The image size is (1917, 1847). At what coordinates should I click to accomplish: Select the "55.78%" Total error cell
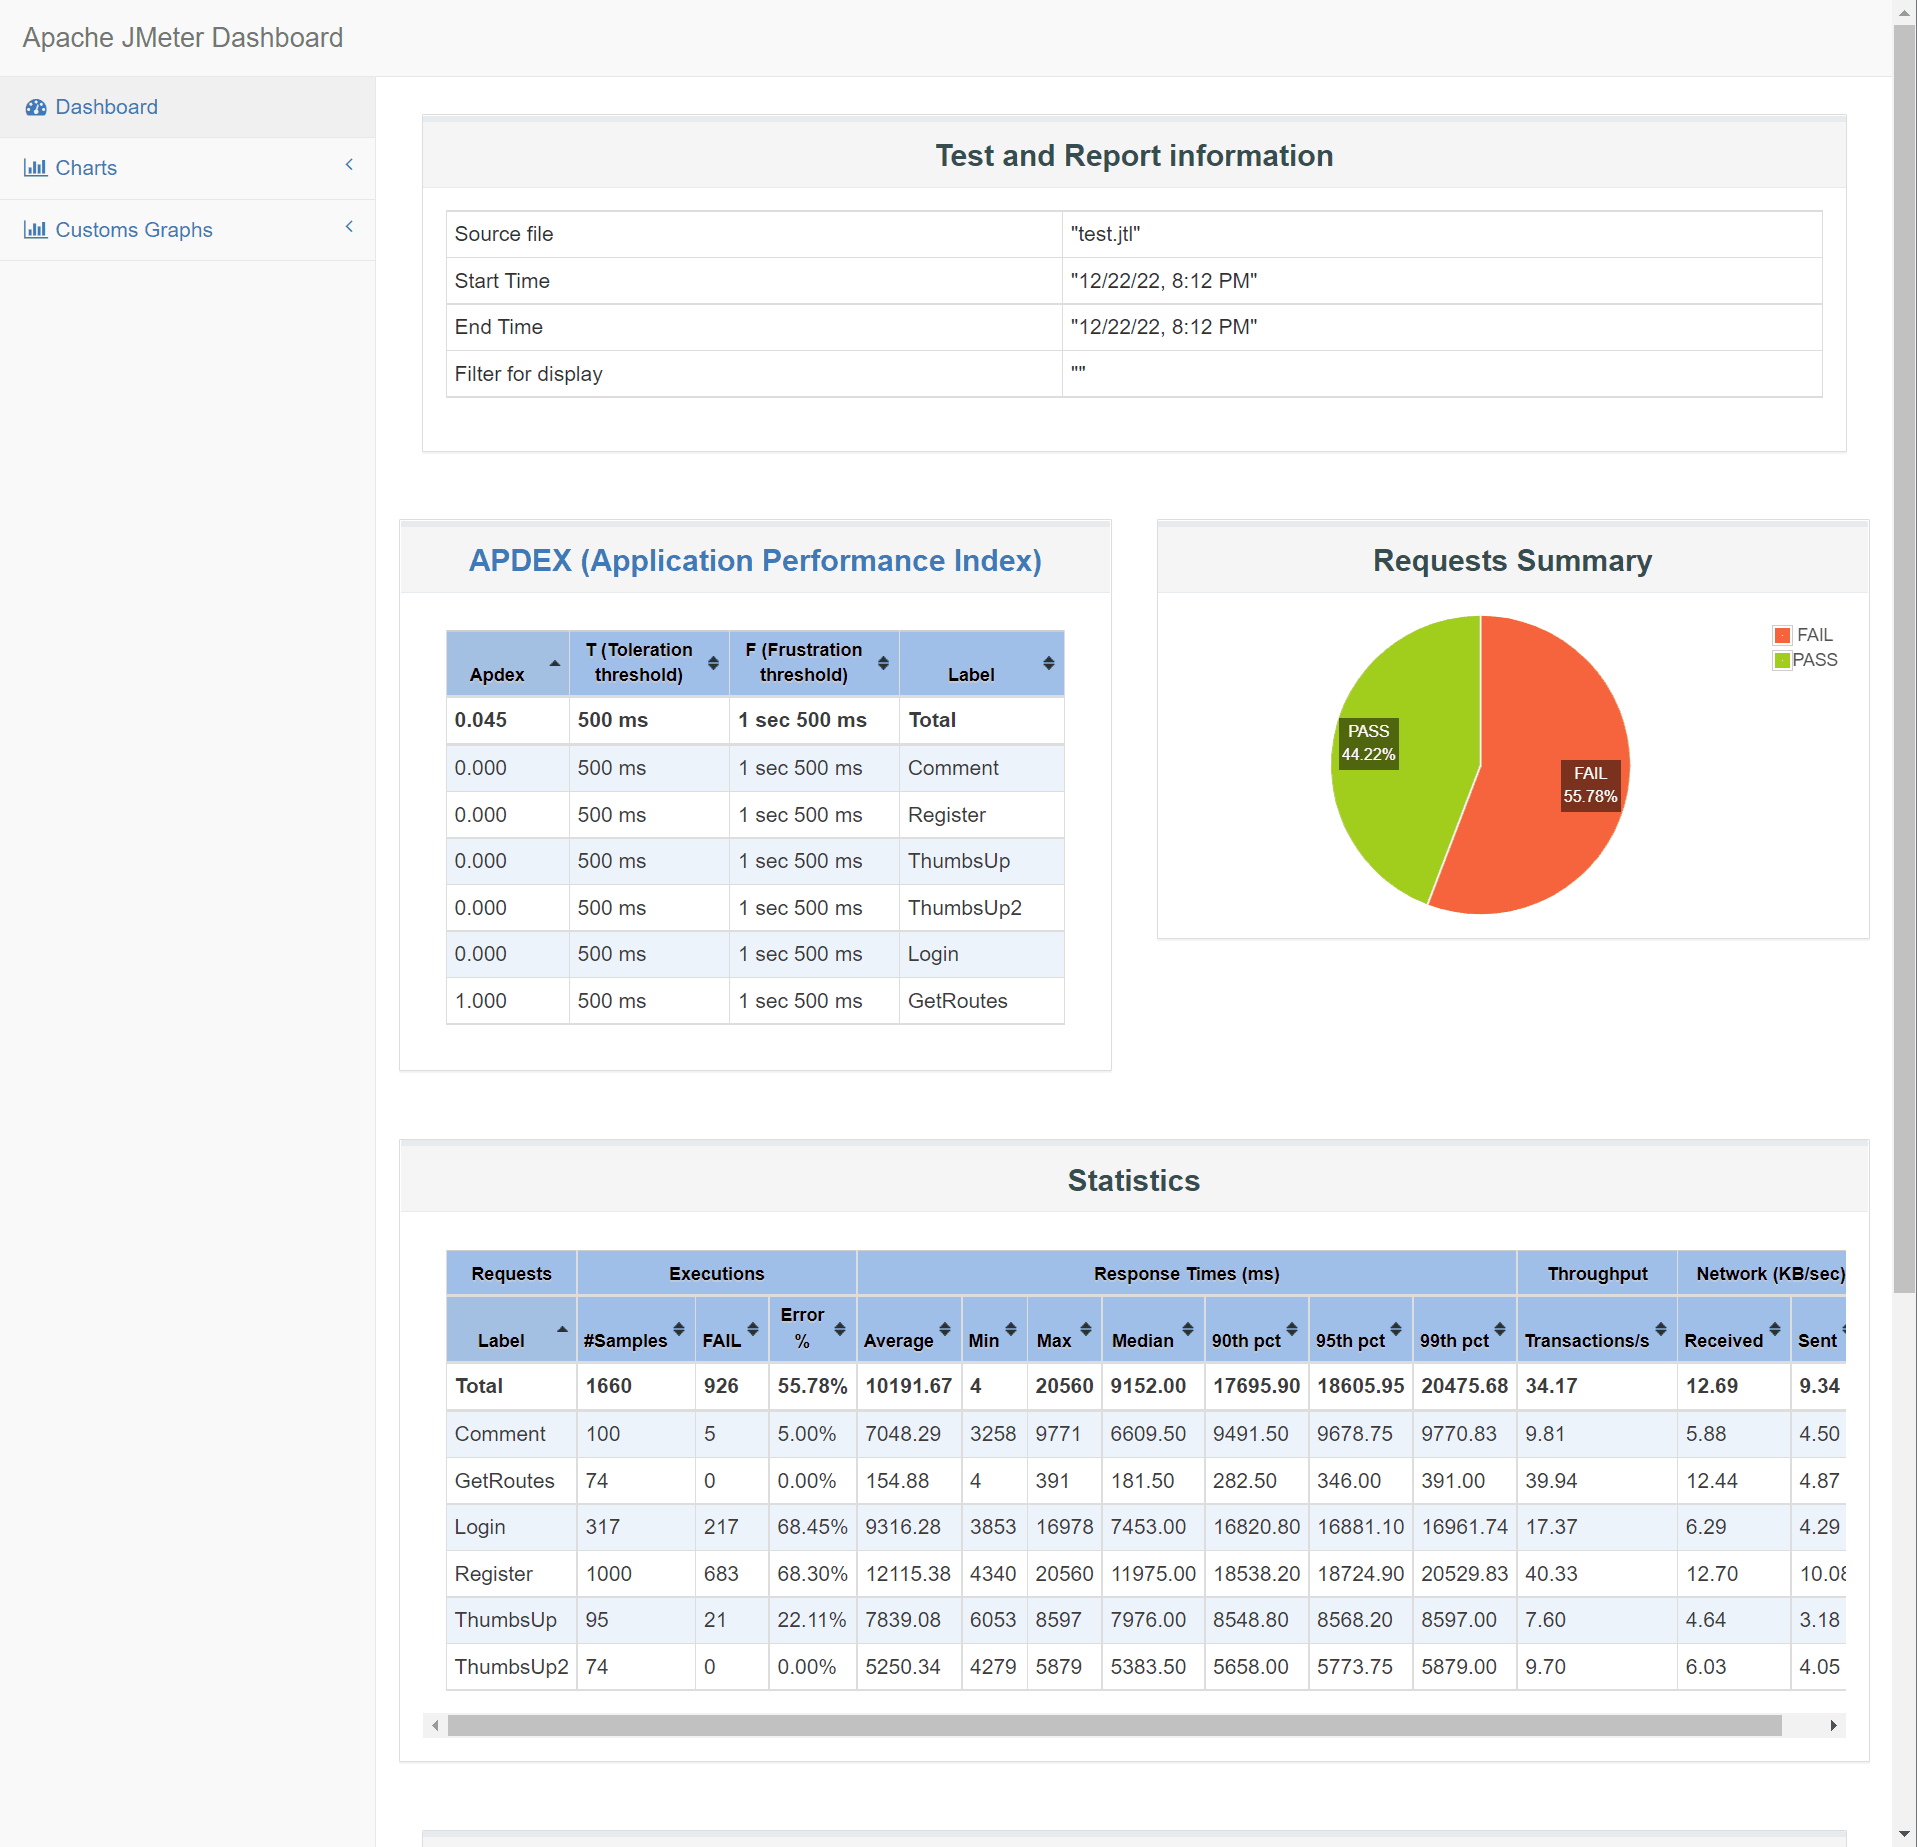pos(812,1386)
